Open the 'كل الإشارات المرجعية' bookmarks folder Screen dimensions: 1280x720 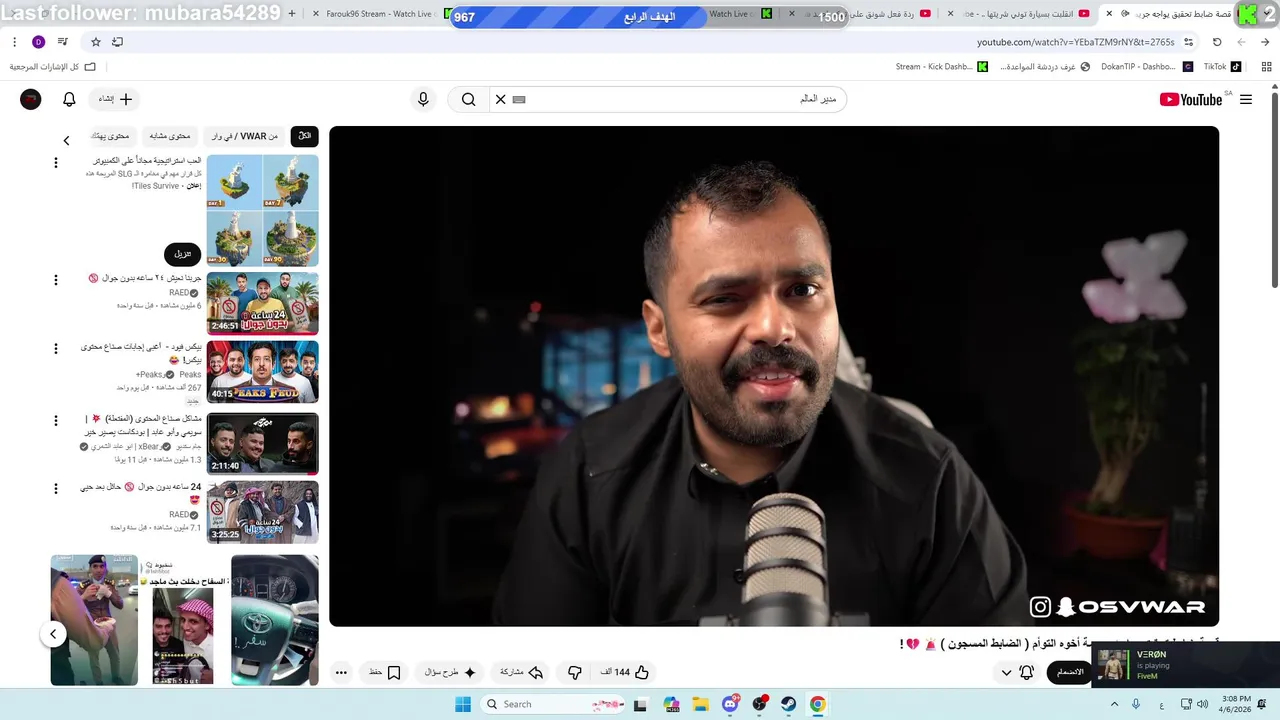53,67
